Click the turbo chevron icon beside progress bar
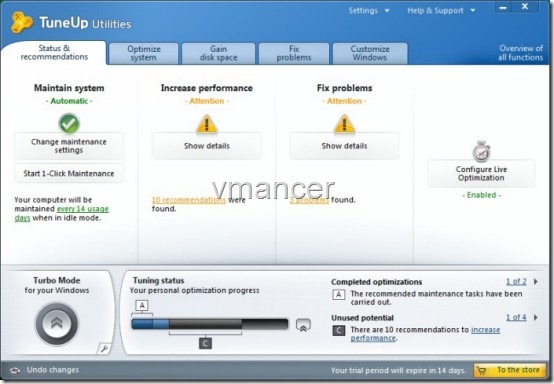 (303, 325)
